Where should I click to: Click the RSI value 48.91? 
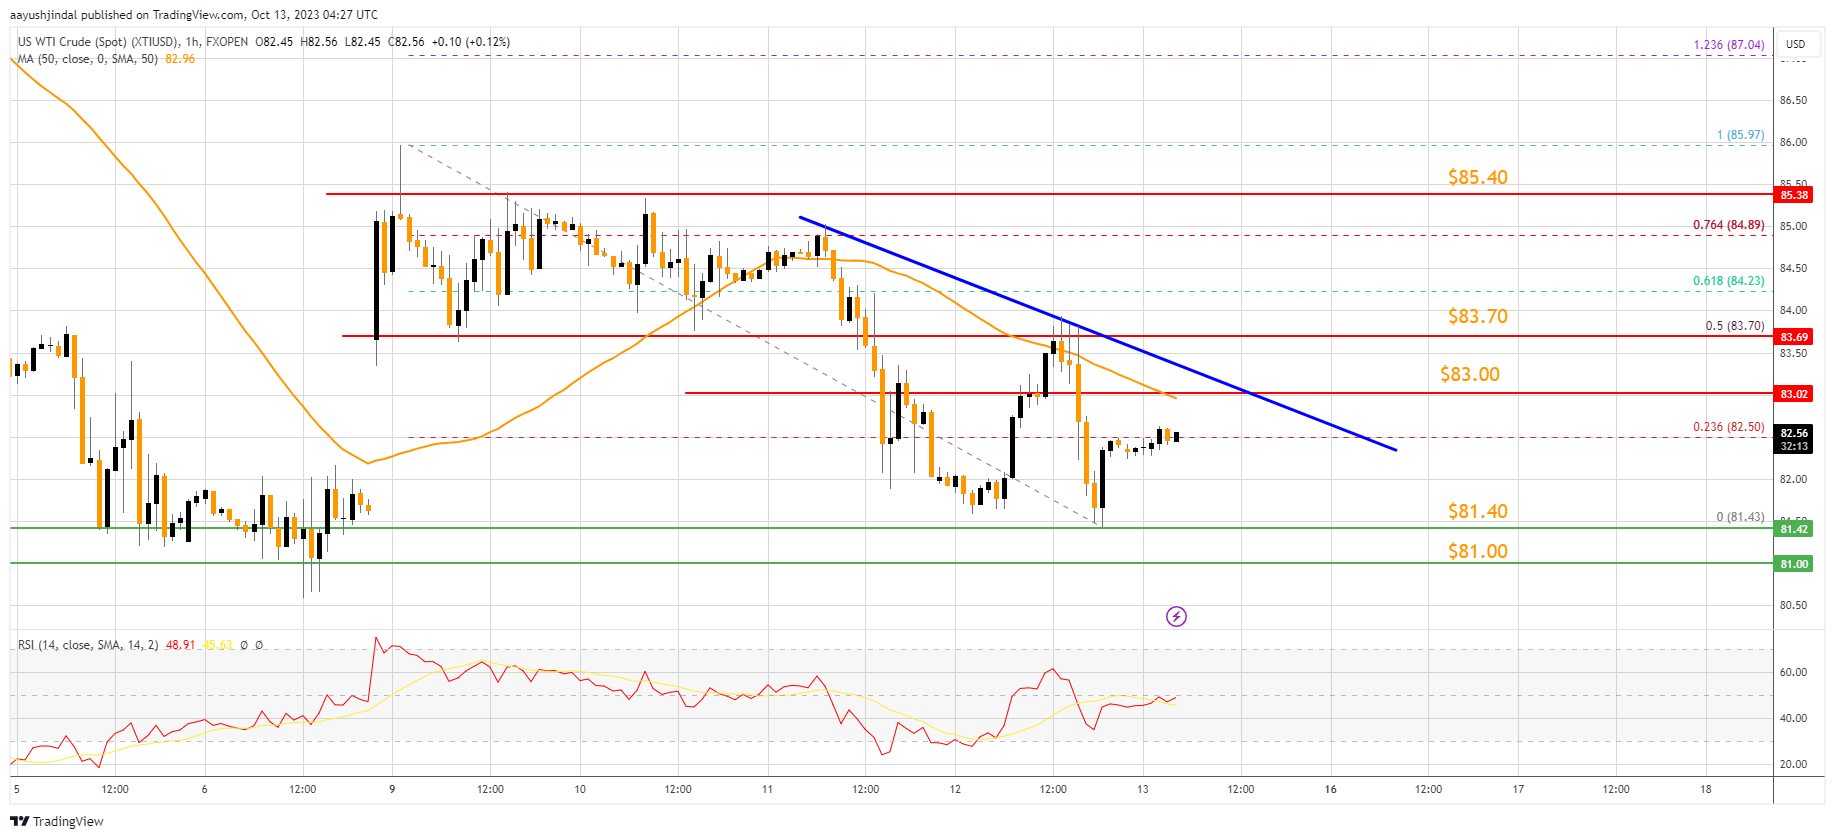[x=180, y=645]
